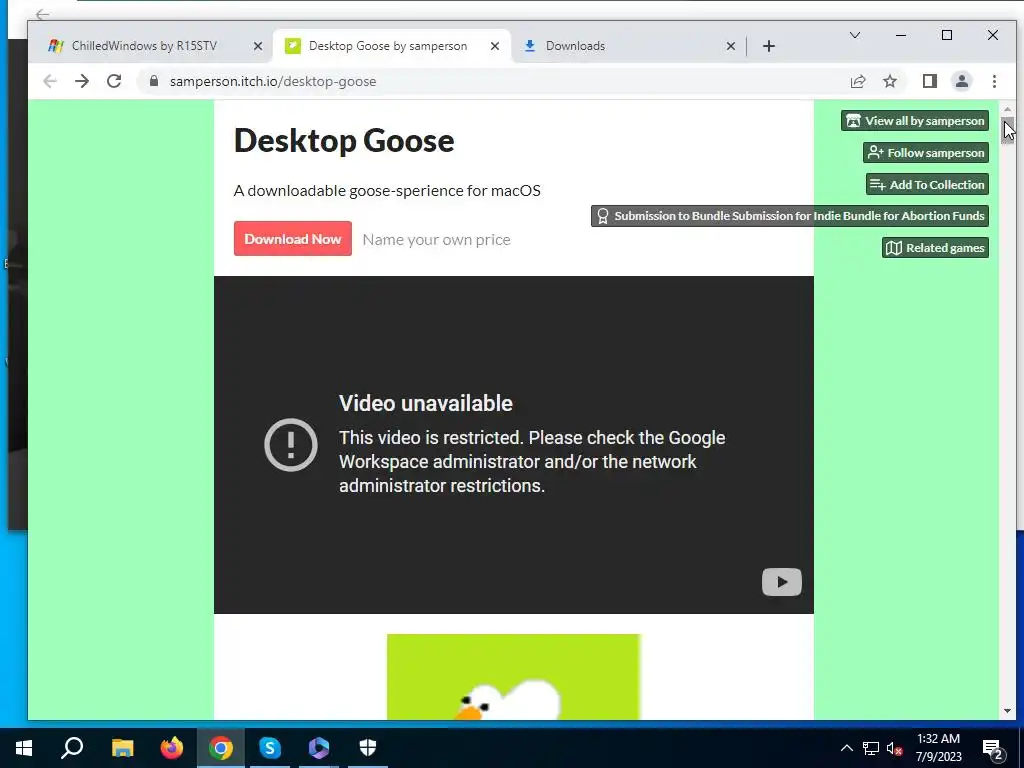Image resolution: width=1024 pixels, height=768 pixels.
Task: Click the padlock site info icon
Action: [x=154, y=81]
